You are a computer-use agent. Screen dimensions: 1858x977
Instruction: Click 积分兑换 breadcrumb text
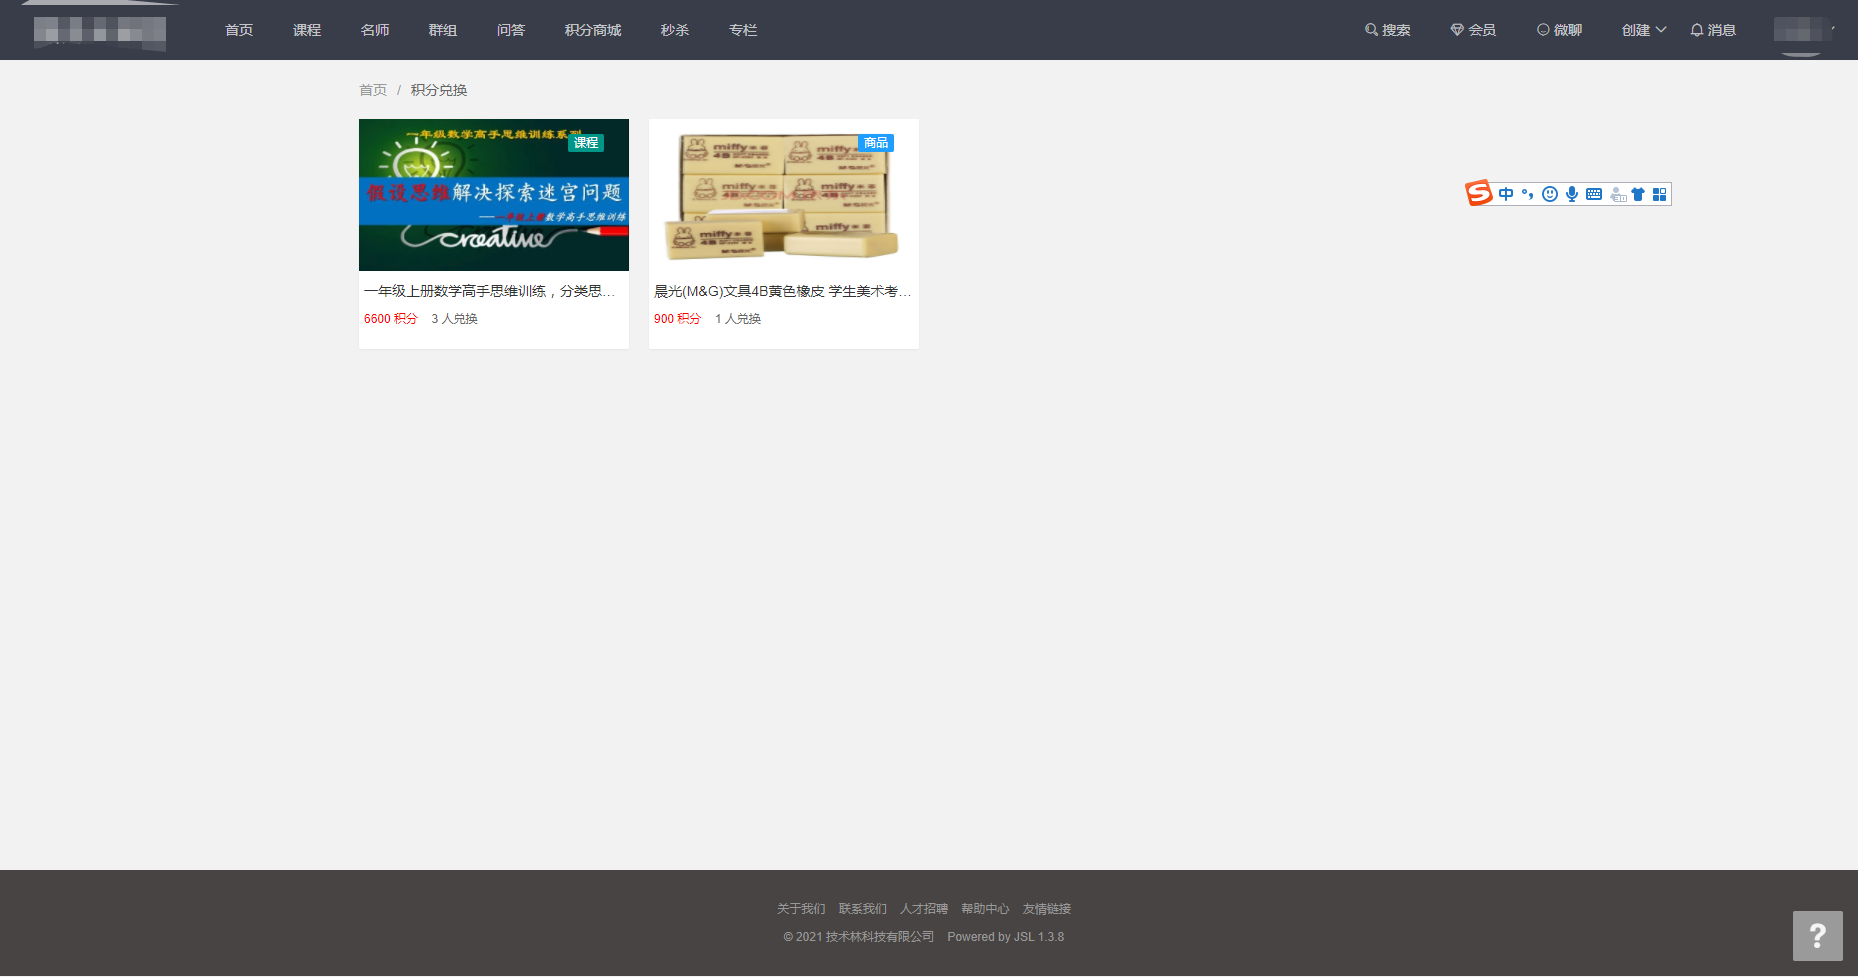pyautogui.click(x=439, y=90)
